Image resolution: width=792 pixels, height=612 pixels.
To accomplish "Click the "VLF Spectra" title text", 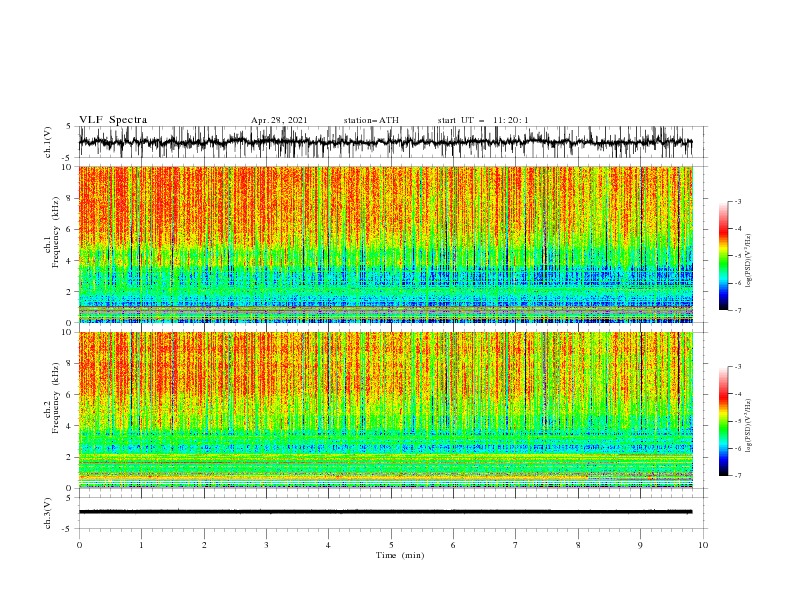I will coord(113,120).
